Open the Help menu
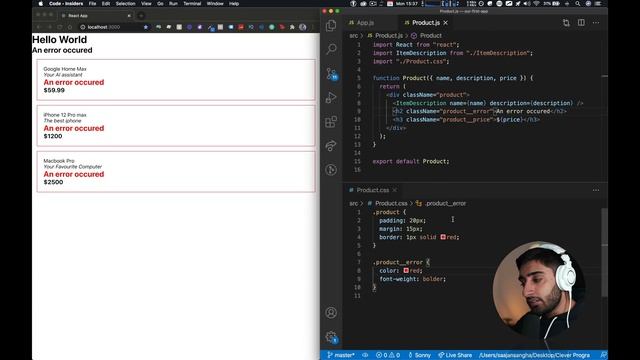 234,4
